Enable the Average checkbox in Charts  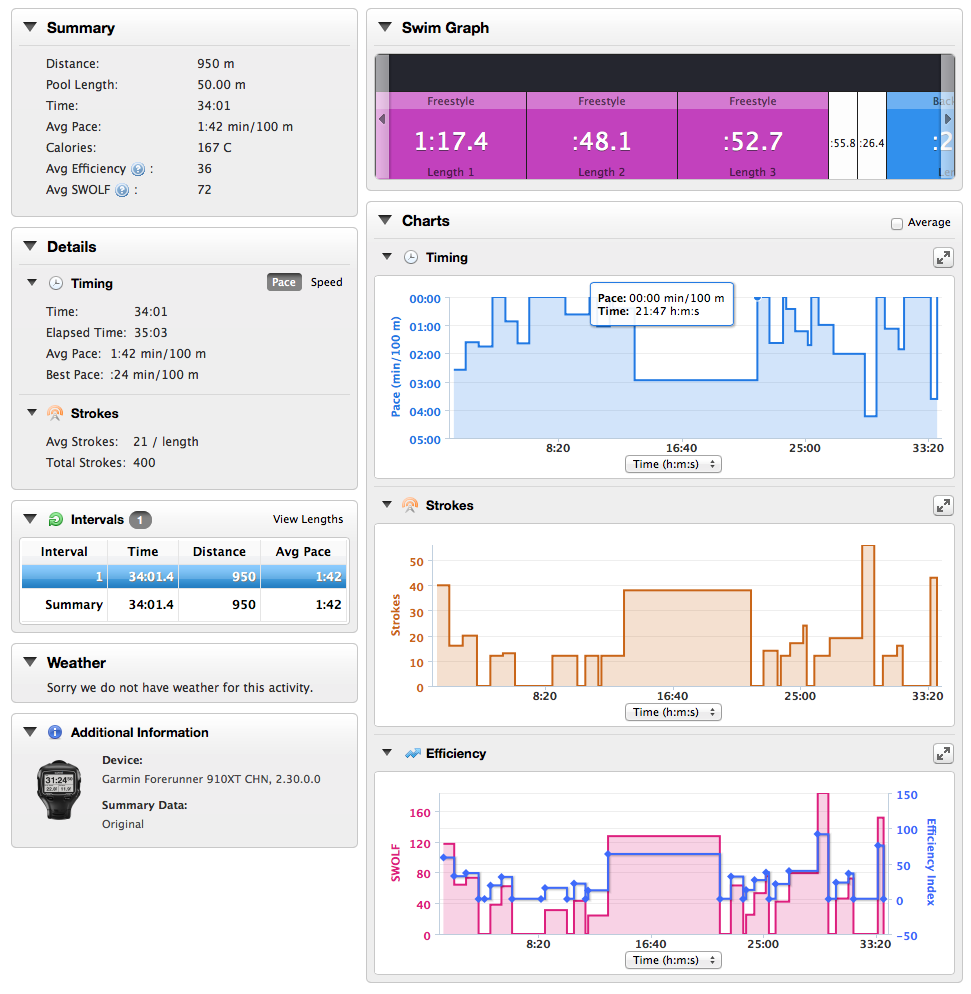click(897, 224)
